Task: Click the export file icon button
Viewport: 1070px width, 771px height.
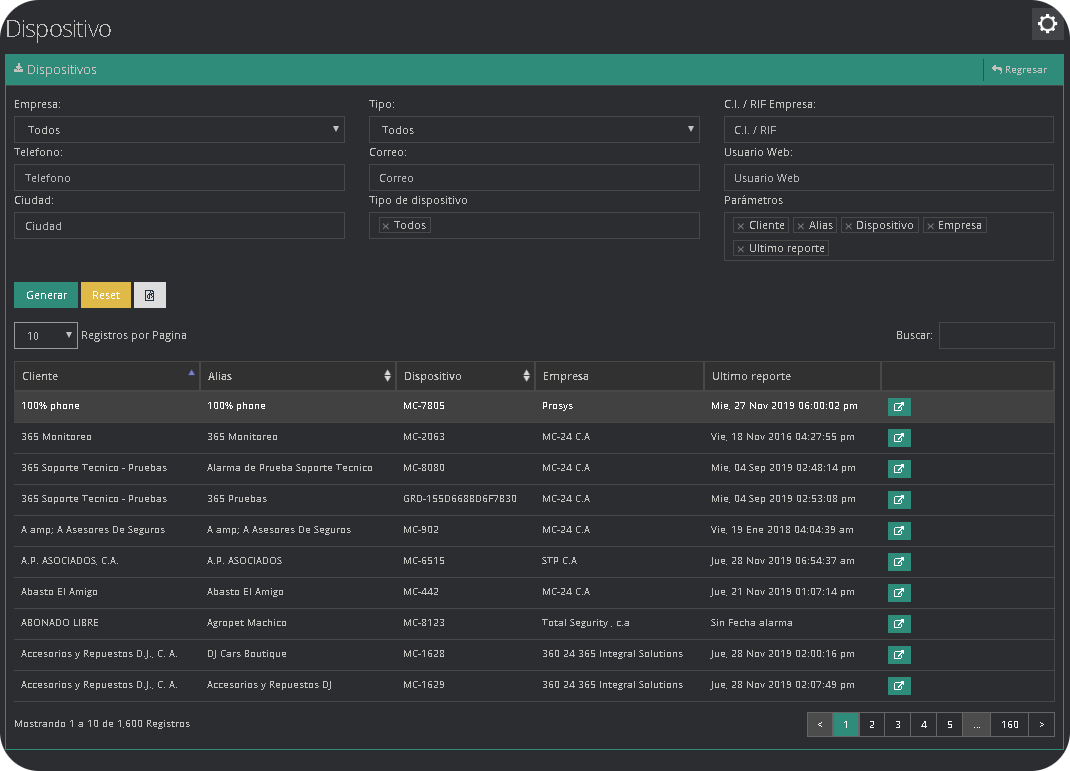Action: 150,295
